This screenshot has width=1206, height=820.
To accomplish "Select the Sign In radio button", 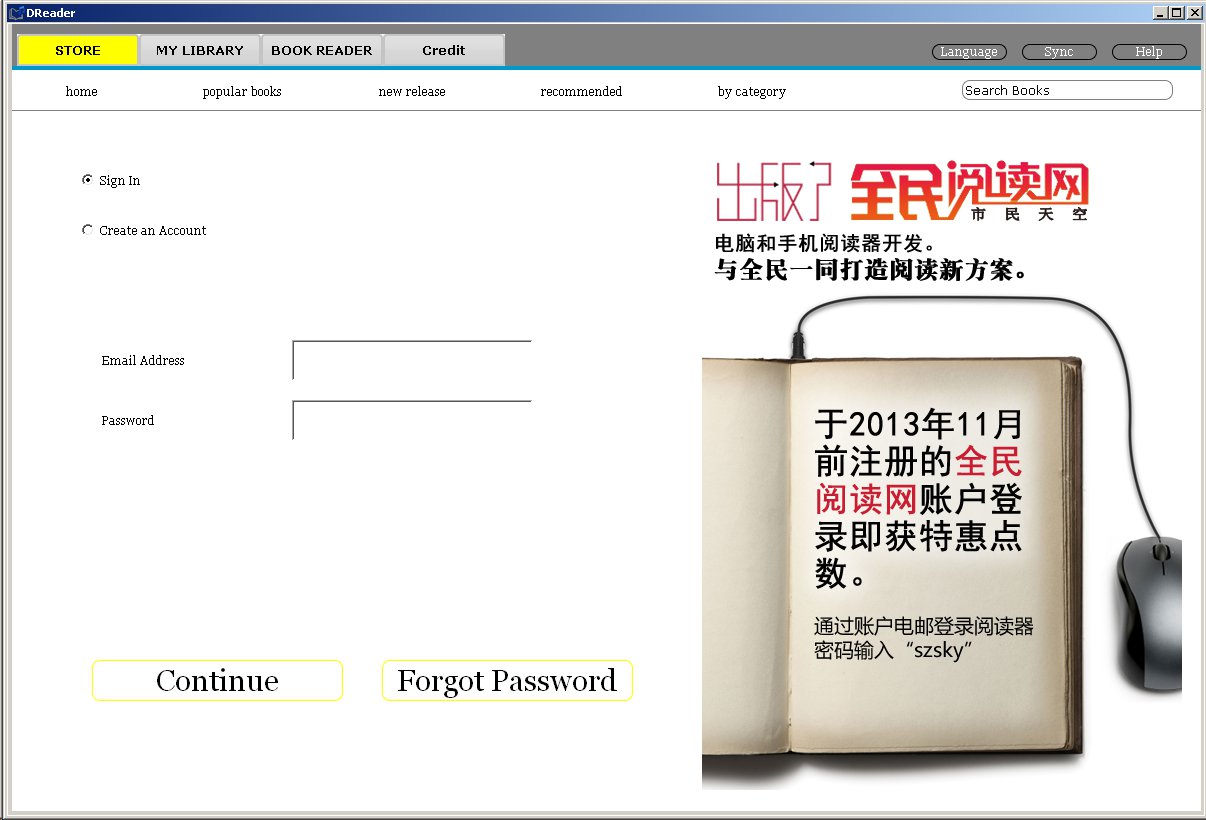I will [87, 180].
